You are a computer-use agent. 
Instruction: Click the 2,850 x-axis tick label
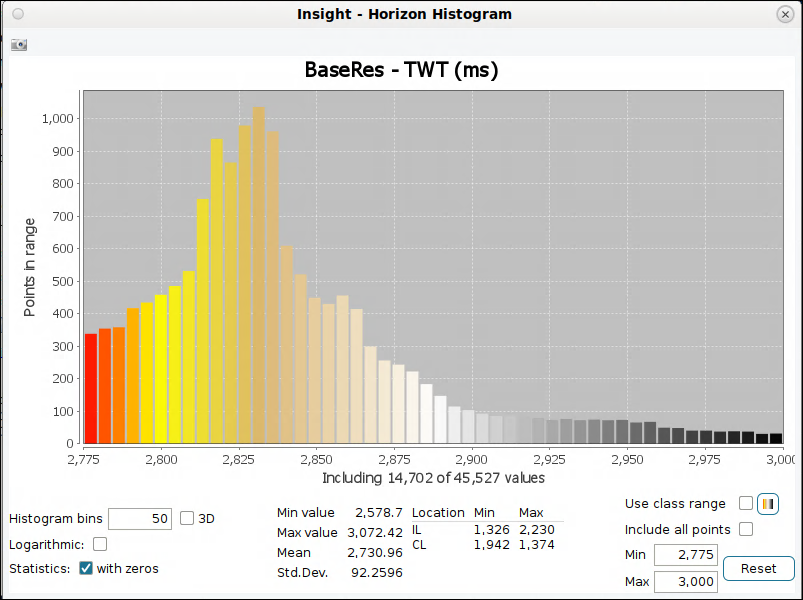click(316, 459)
